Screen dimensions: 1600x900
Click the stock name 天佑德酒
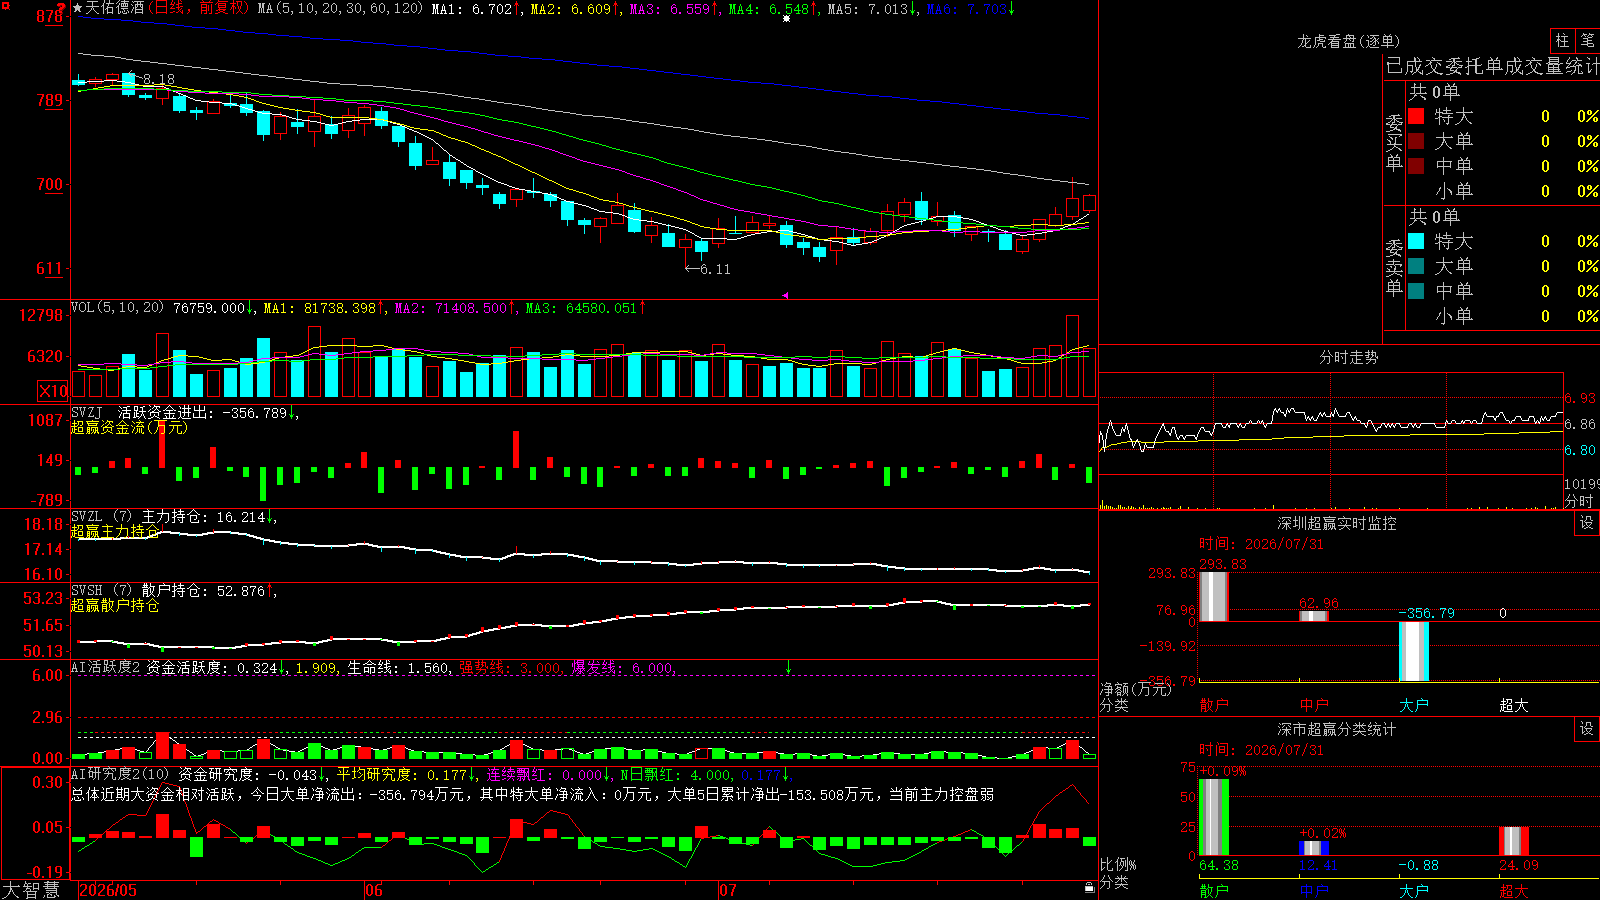(x=115, y=8)
